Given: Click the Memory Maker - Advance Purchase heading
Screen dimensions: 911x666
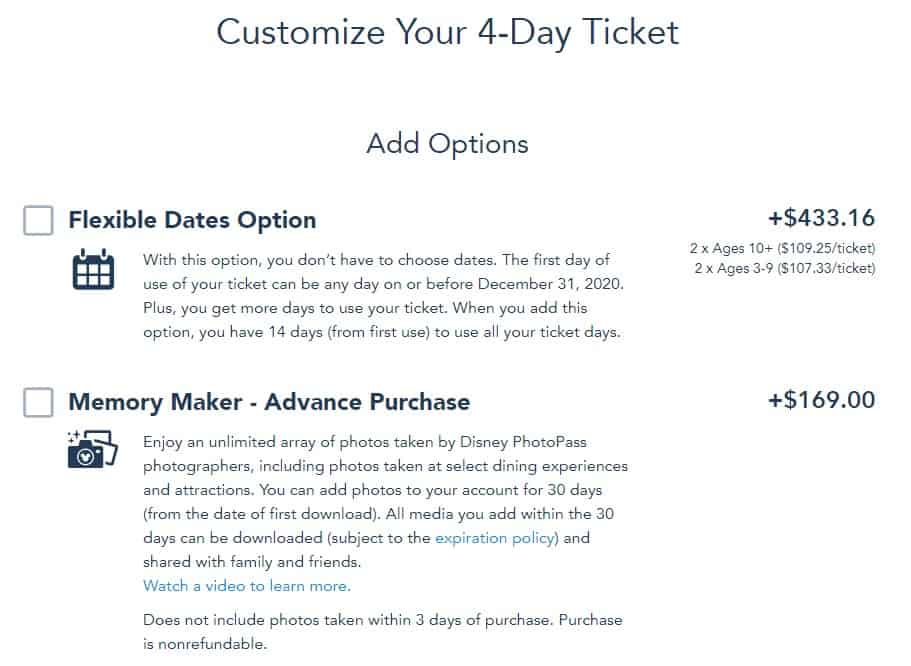Looking at the screenshot, I should coord(269,402).
